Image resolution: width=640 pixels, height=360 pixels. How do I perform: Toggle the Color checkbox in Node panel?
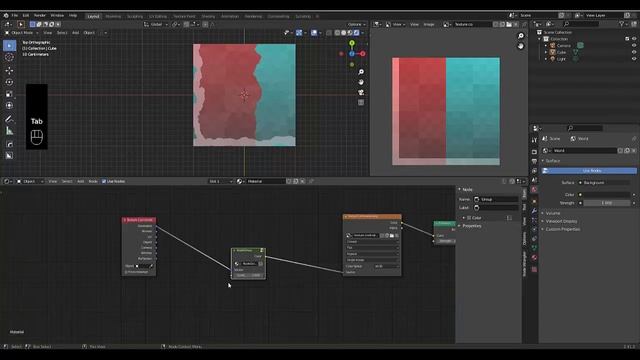tap(469, 218)
